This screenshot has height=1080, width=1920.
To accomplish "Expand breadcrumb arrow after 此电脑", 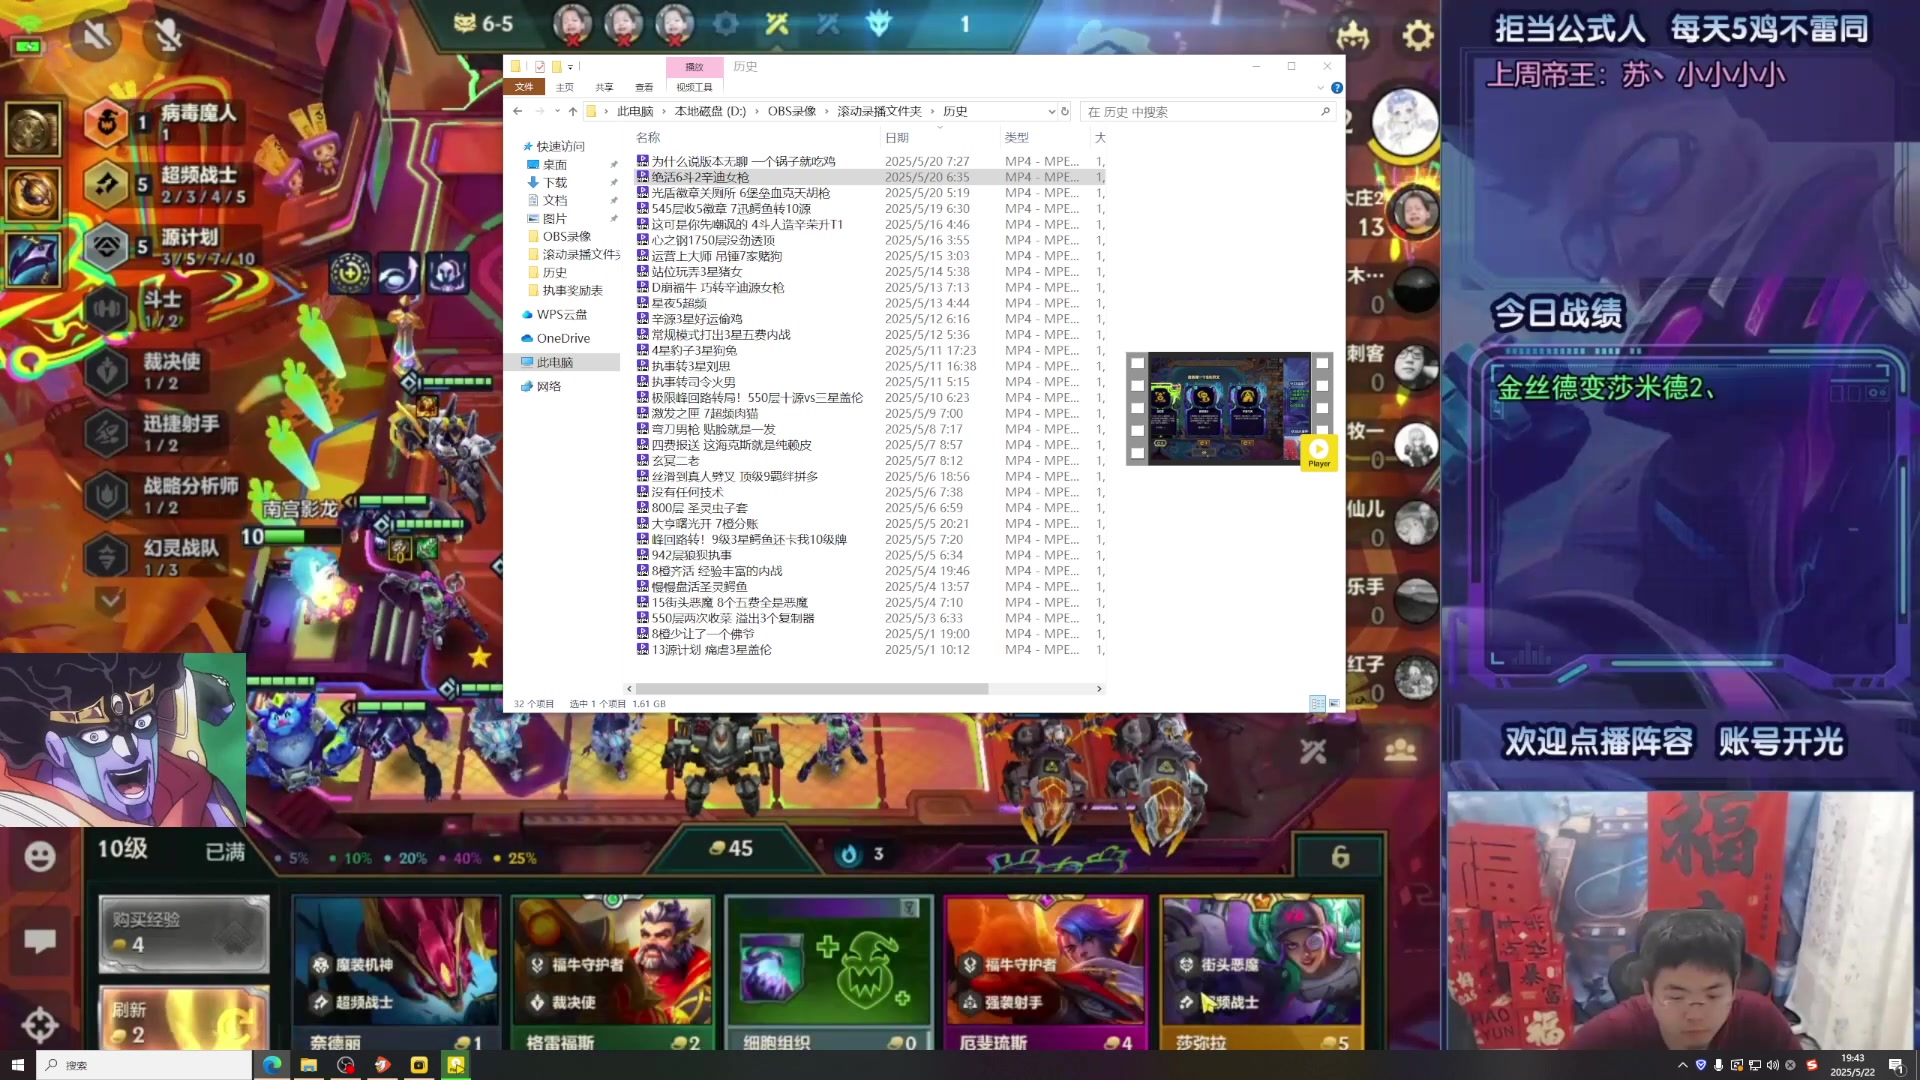I will click(x=663, y=111).
